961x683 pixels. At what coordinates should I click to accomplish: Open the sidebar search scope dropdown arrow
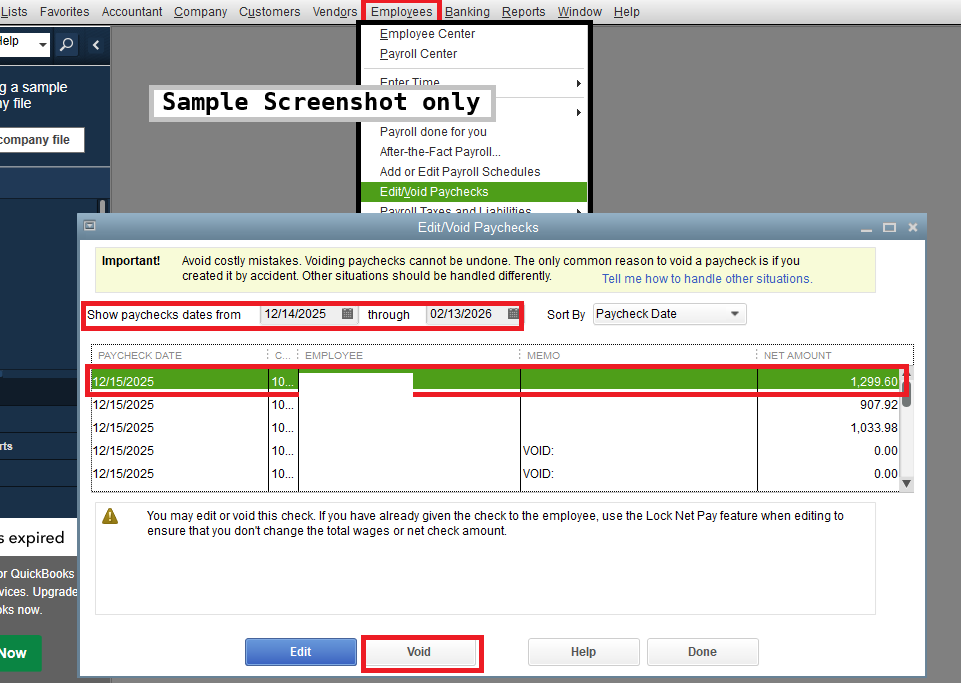pos(42,45)
